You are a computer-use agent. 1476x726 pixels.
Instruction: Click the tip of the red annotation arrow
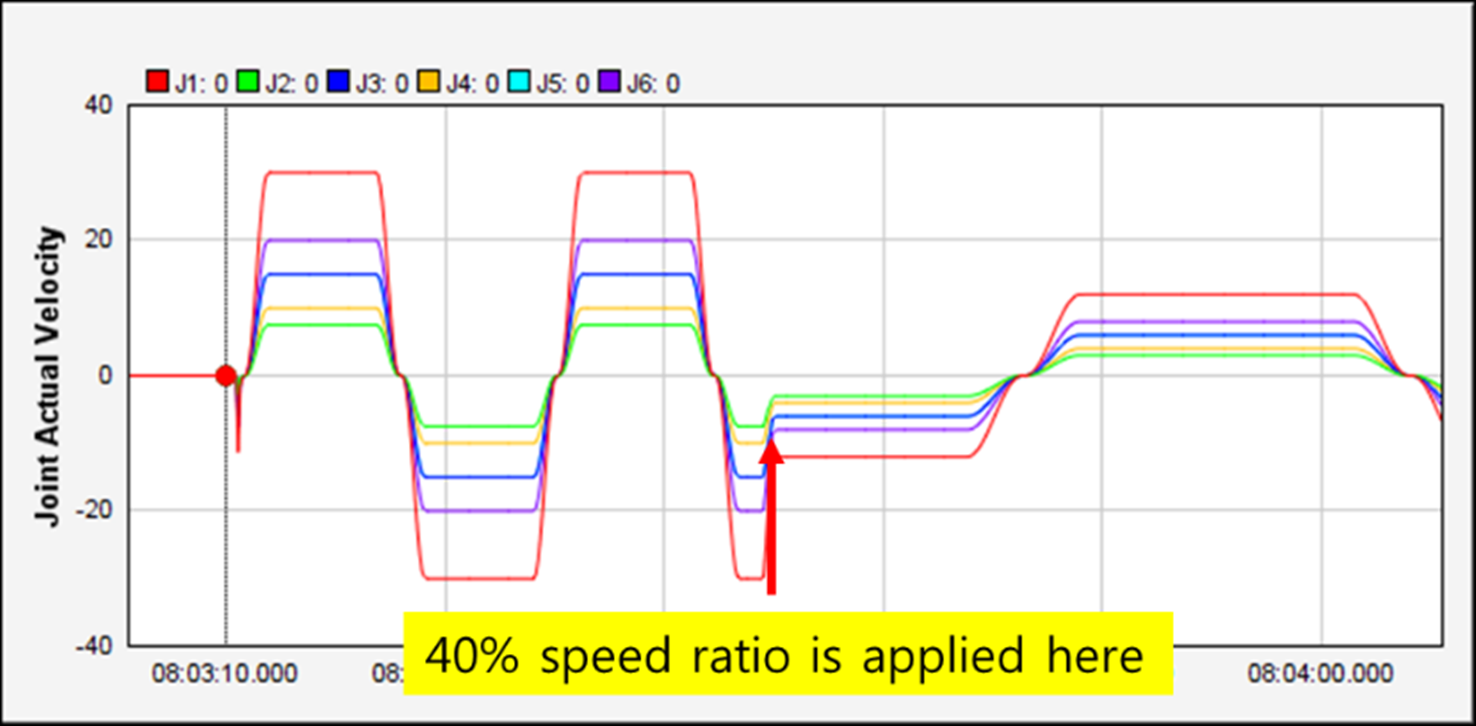coord(771,442)
